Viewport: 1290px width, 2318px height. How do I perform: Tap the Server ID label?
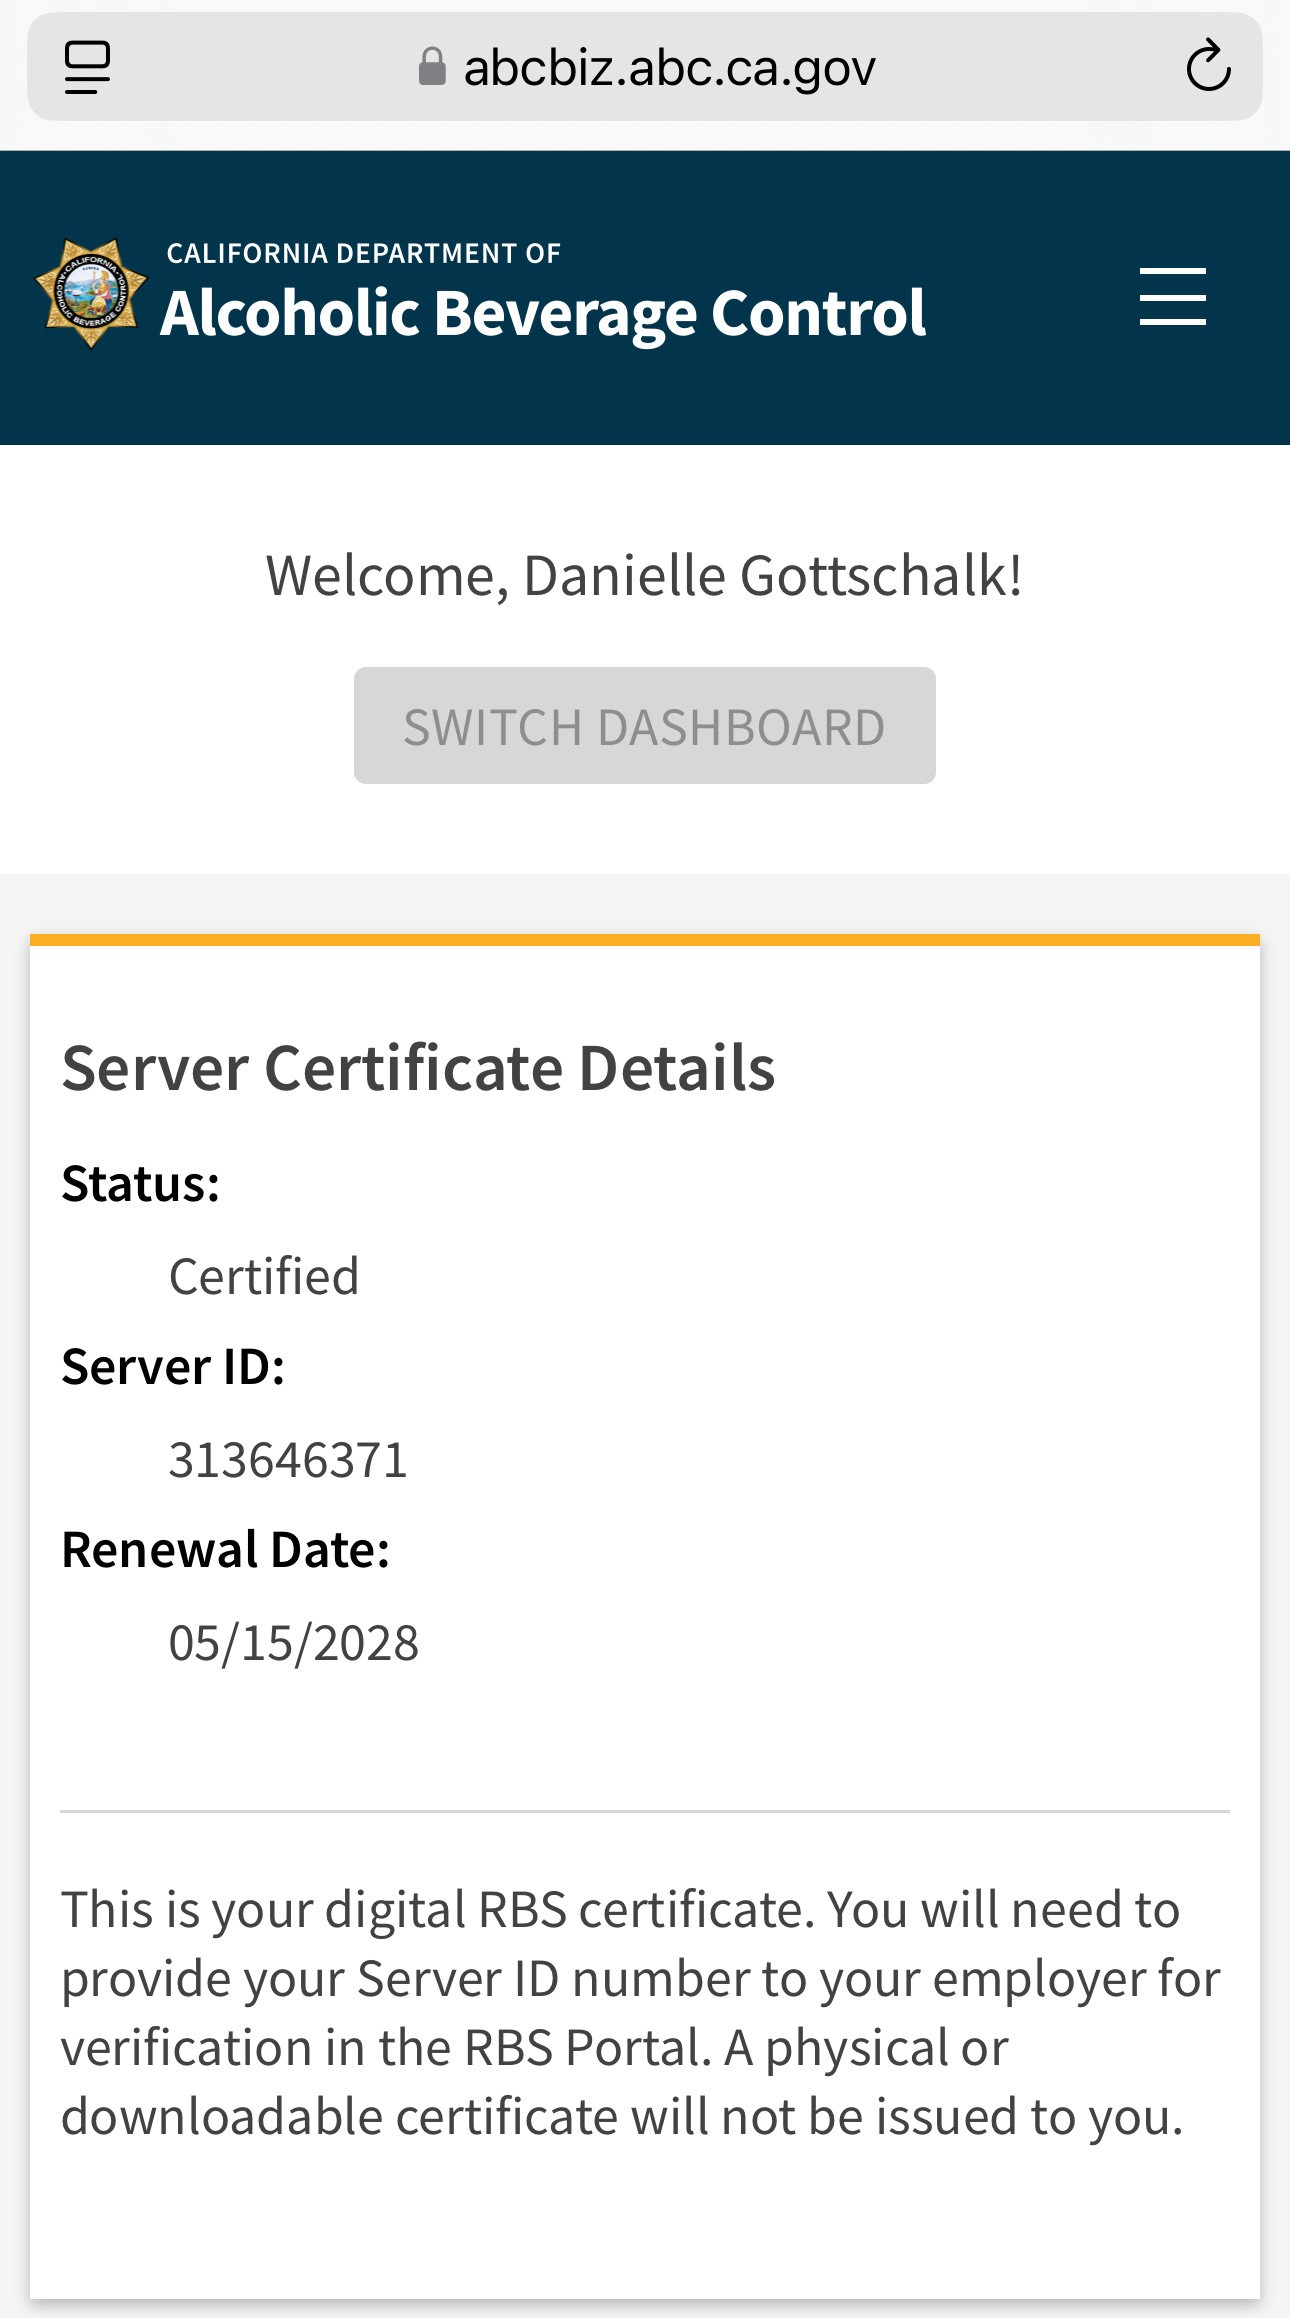173,1367
